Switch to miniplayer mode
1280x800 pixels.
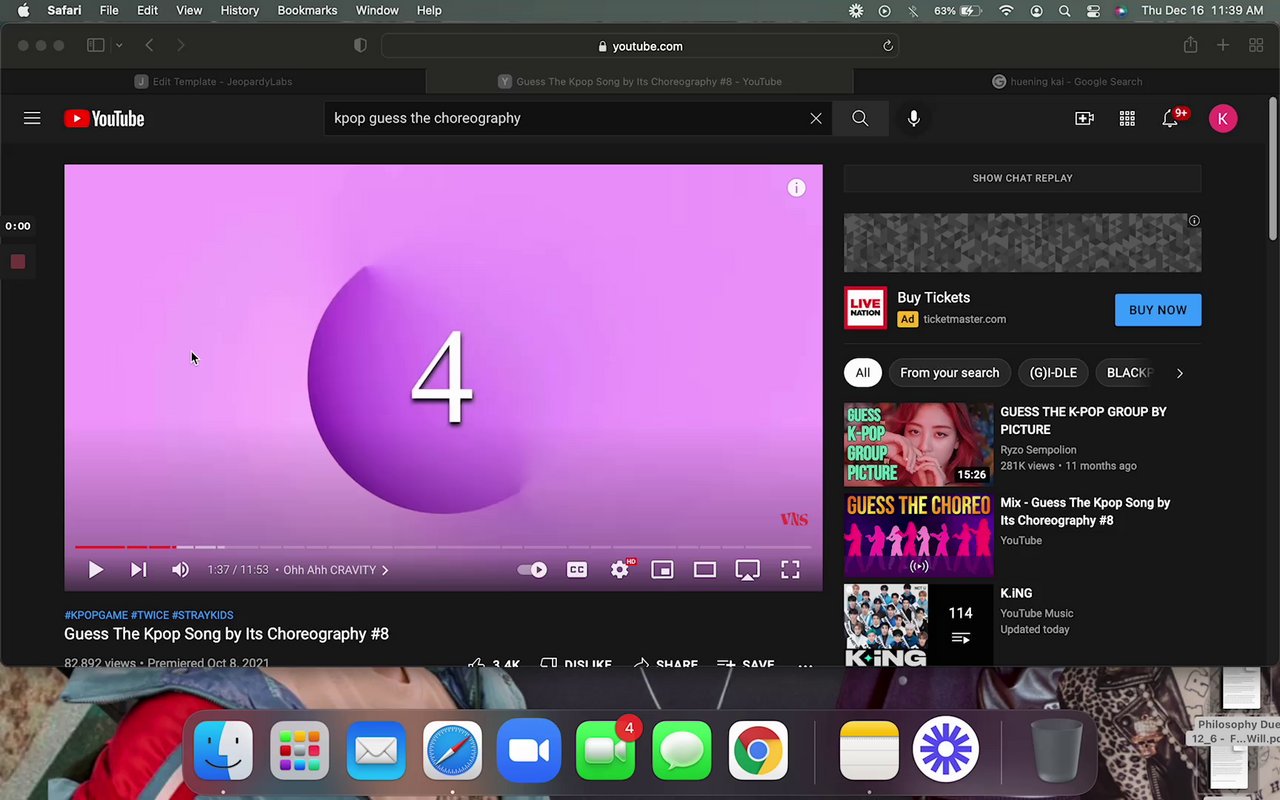[x=662, y=569]
